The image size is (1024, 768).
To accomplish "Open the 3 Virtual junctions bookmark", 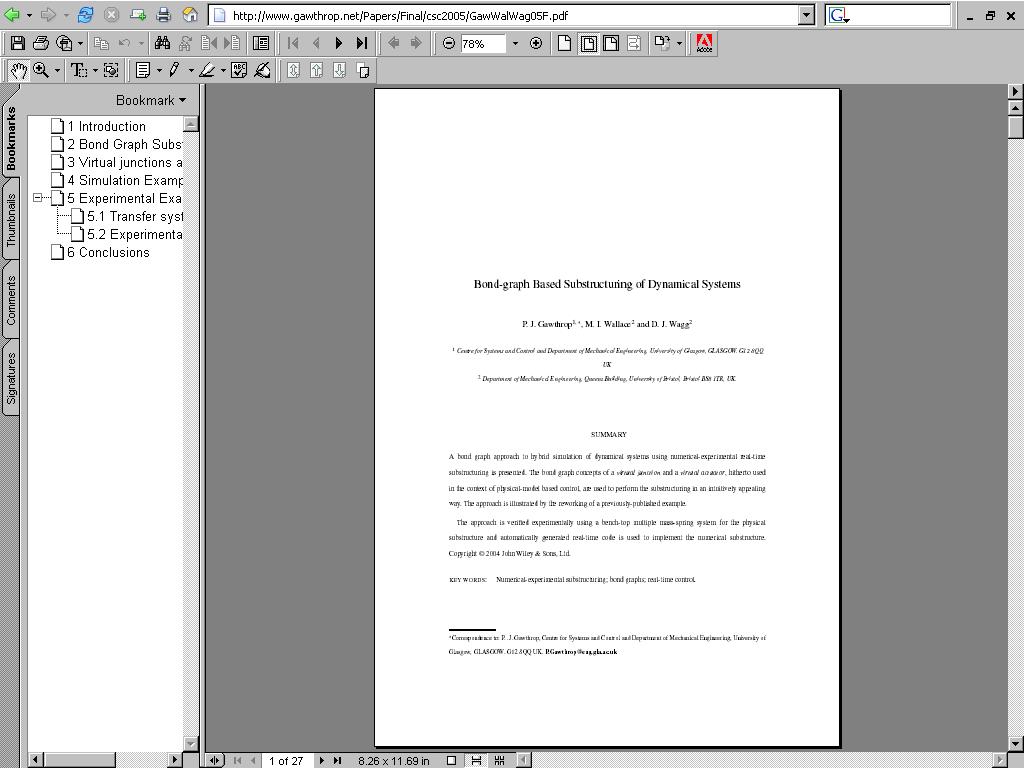I will [125, 162].
